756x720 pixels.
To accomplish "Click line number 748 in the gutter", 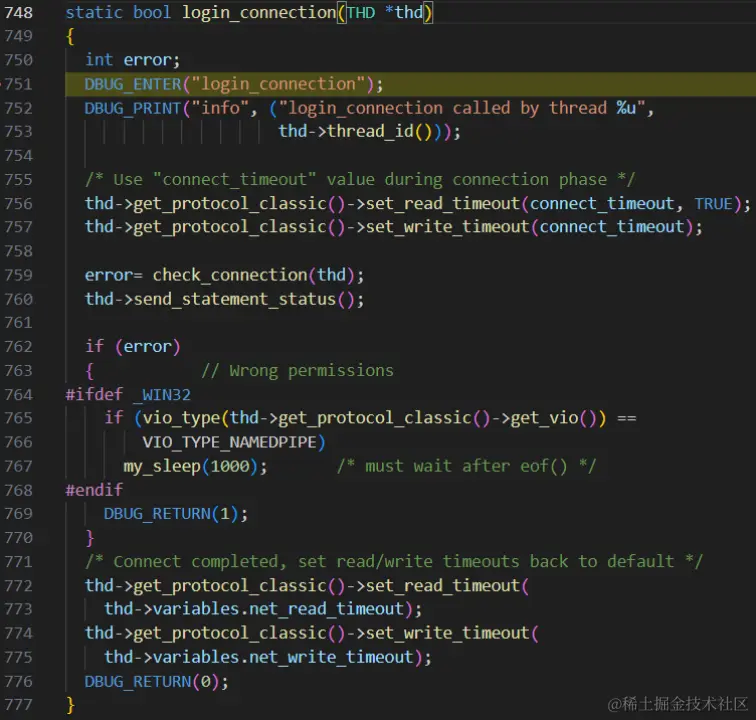I will click(x=18, y=12).
